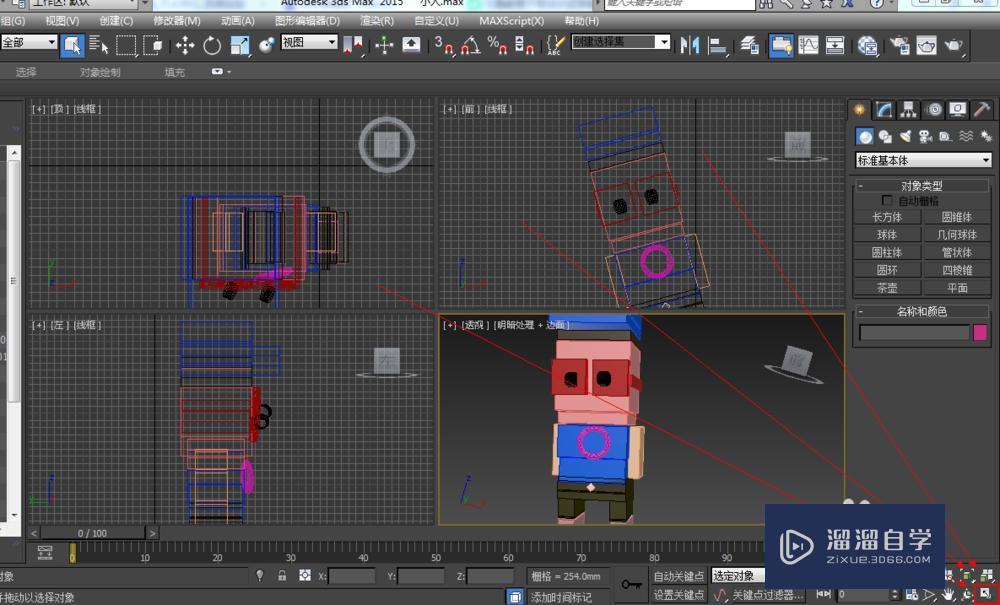
Task: Enable the 自动栅格 AutoGrid checkbox
Action: click(887, 199)
